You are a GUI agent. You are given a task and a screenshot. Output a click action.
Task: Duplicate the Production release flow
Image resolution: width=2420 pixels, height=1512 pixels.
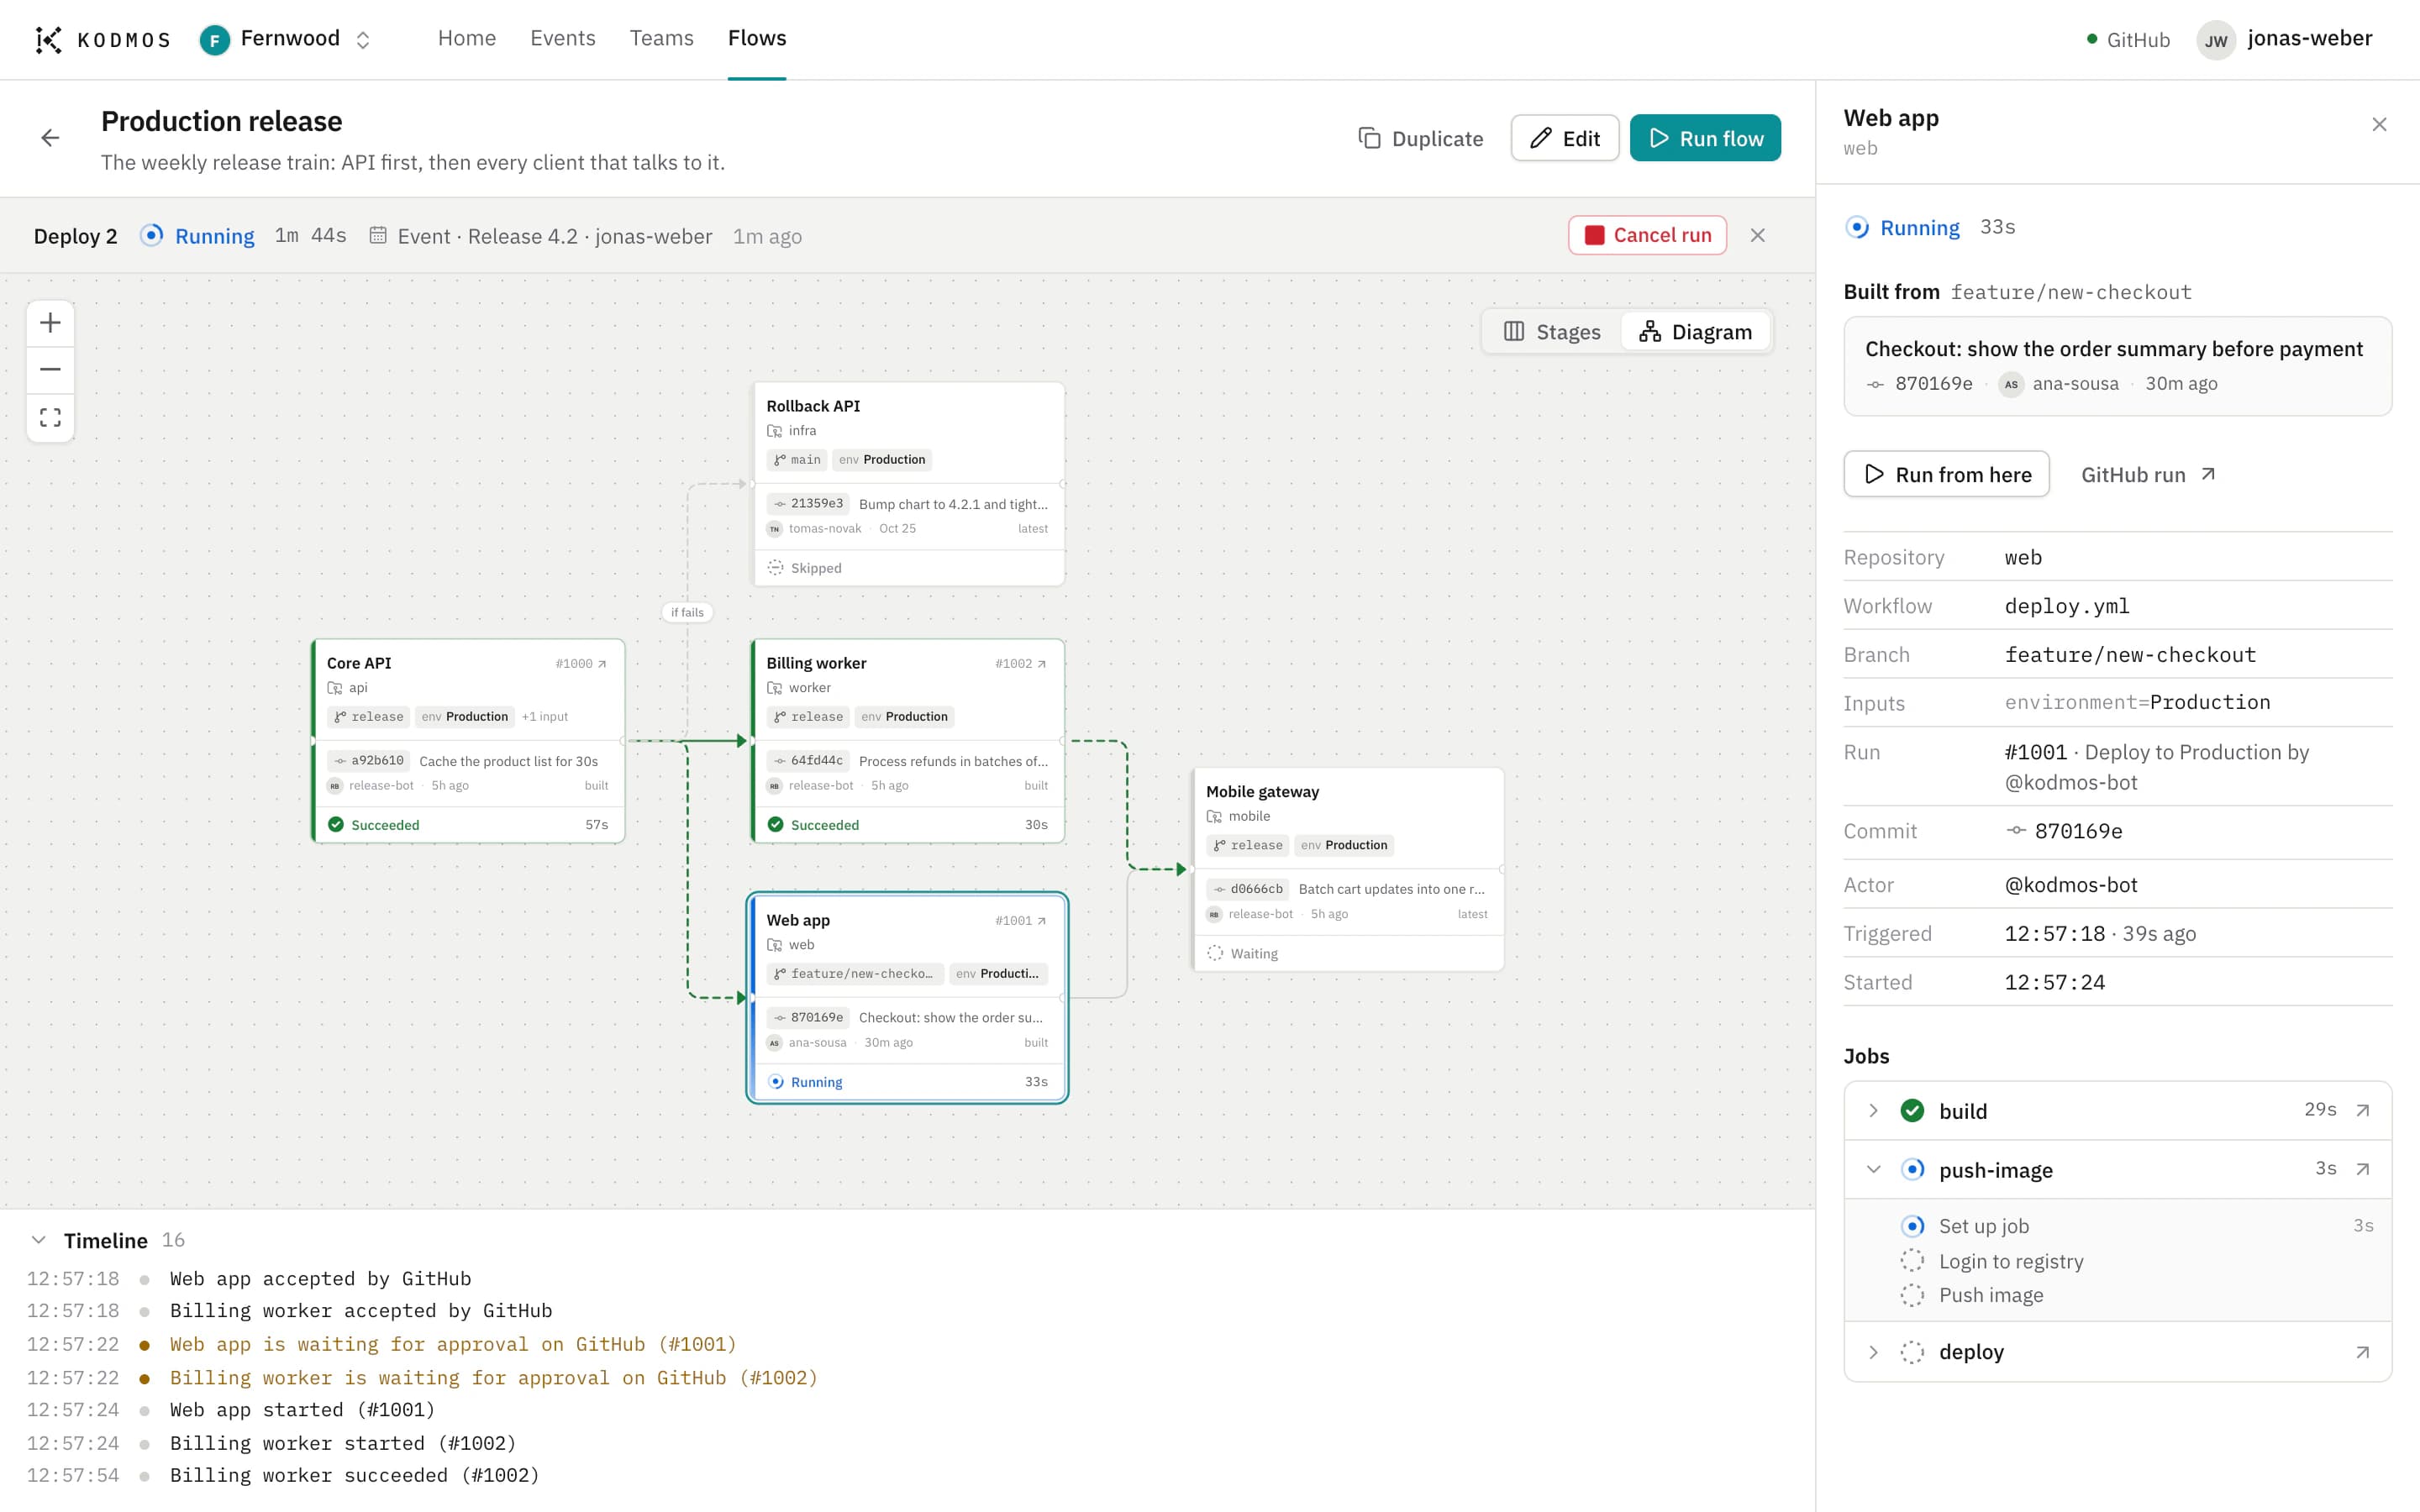tap(1420, 138)
